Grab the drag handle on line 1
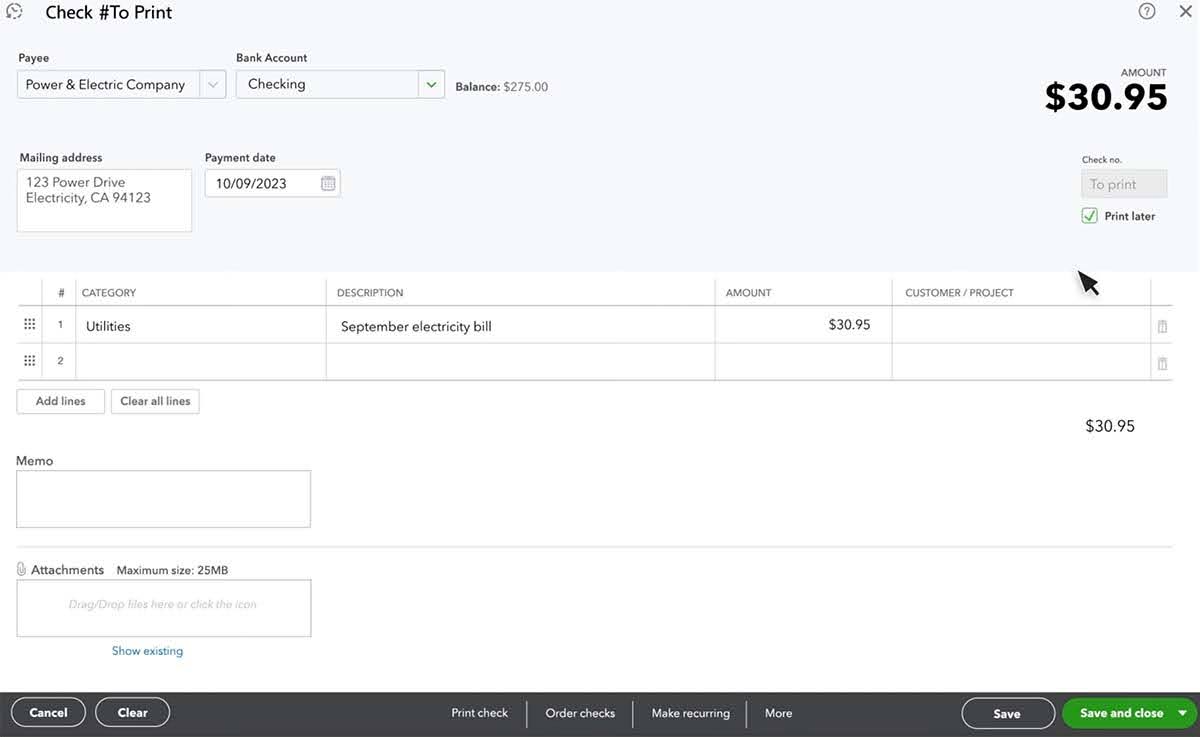1200x737 pixels. coord(29,323)
